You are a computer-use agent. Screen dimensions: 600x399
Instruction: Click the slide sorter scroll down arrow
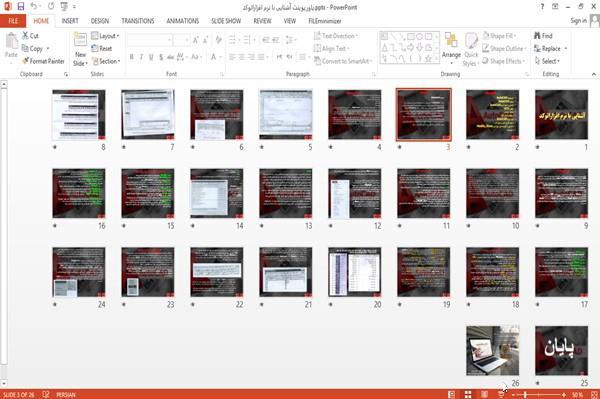coord(4,383)
